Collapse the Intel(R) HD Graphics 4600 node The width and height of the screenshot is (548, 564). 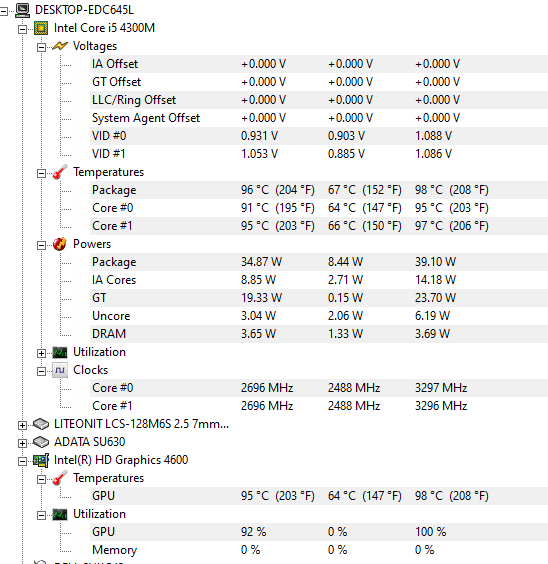click(22, 461)
